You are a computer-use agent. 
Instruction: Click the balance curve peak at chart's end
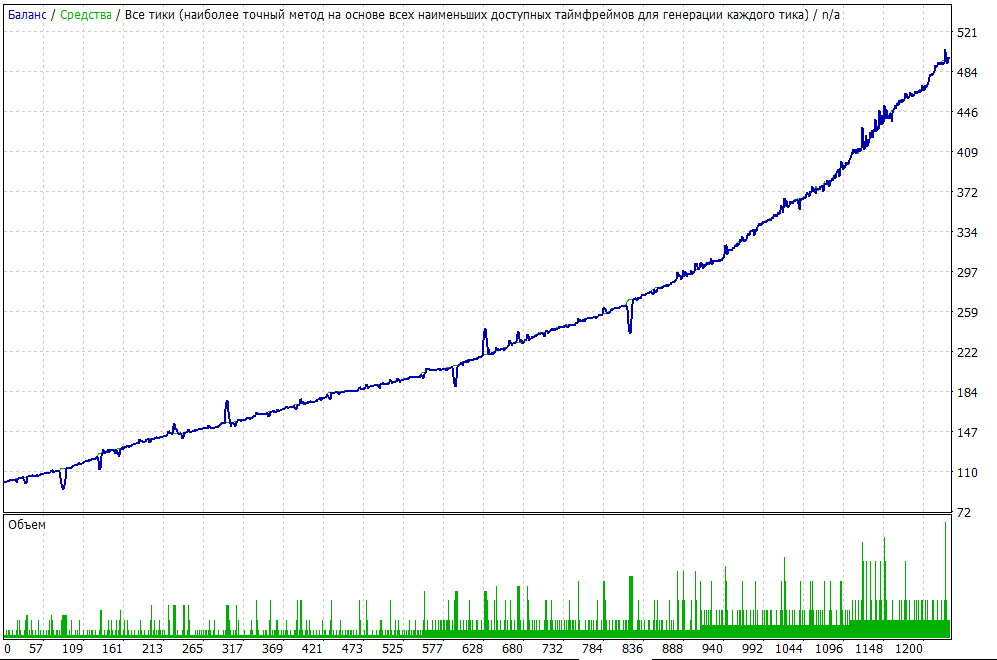(945, 54)
